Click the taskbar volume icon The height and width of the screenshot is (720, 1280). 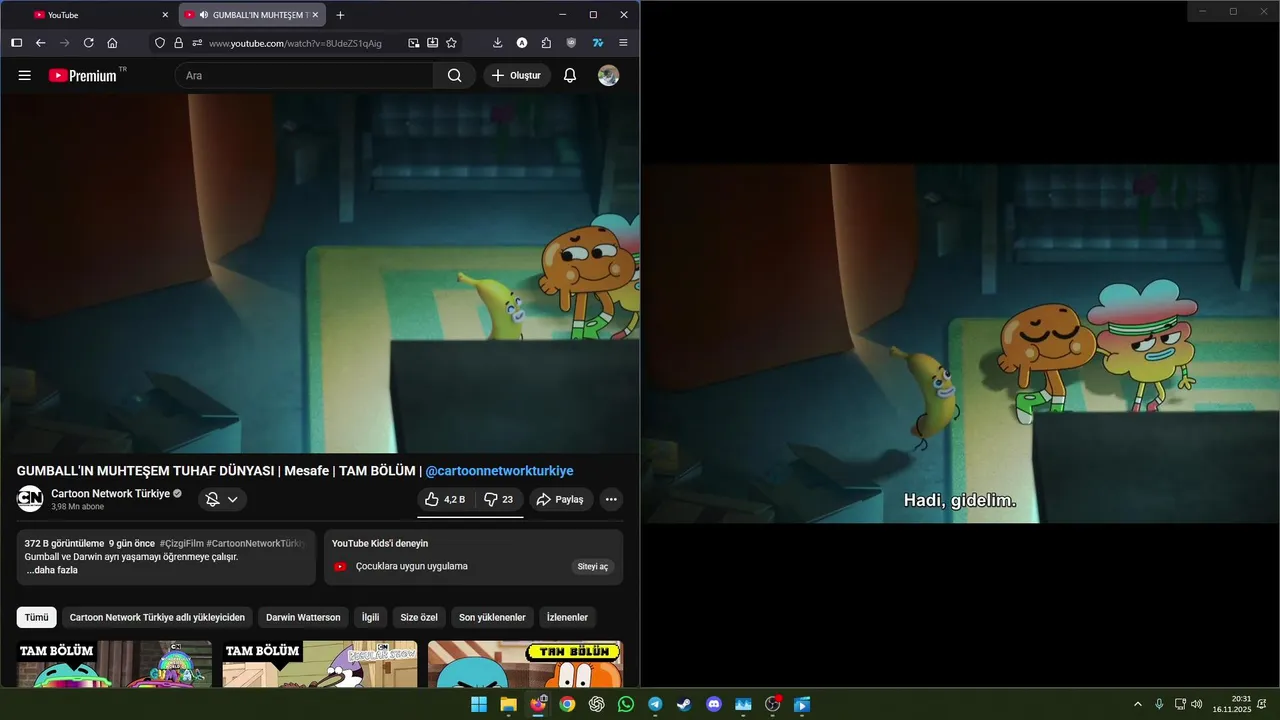click(1197, 704)
